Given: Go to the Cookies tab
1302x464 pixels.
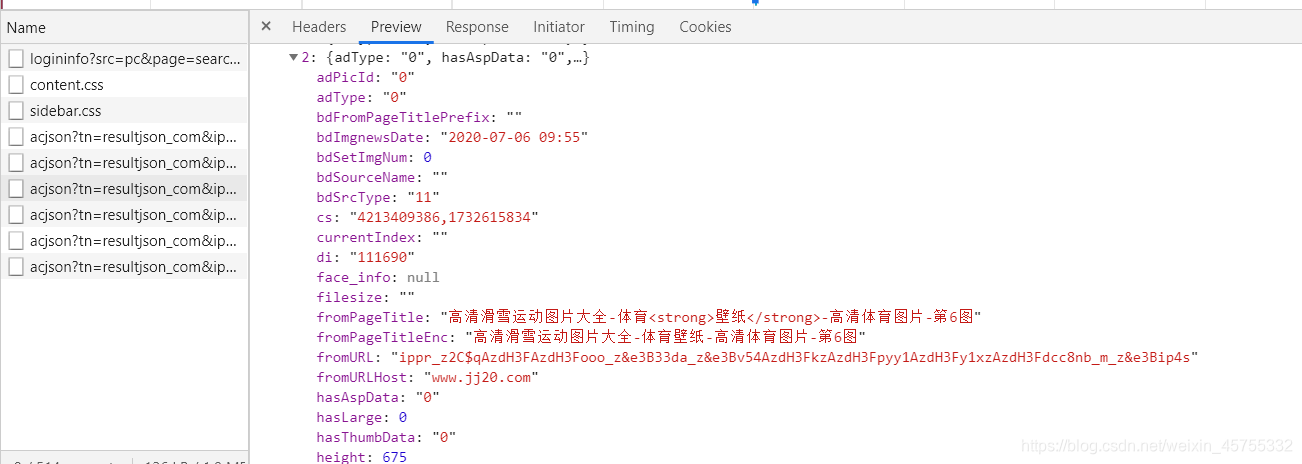Looking at the screenshot, I should pos(705,27).
